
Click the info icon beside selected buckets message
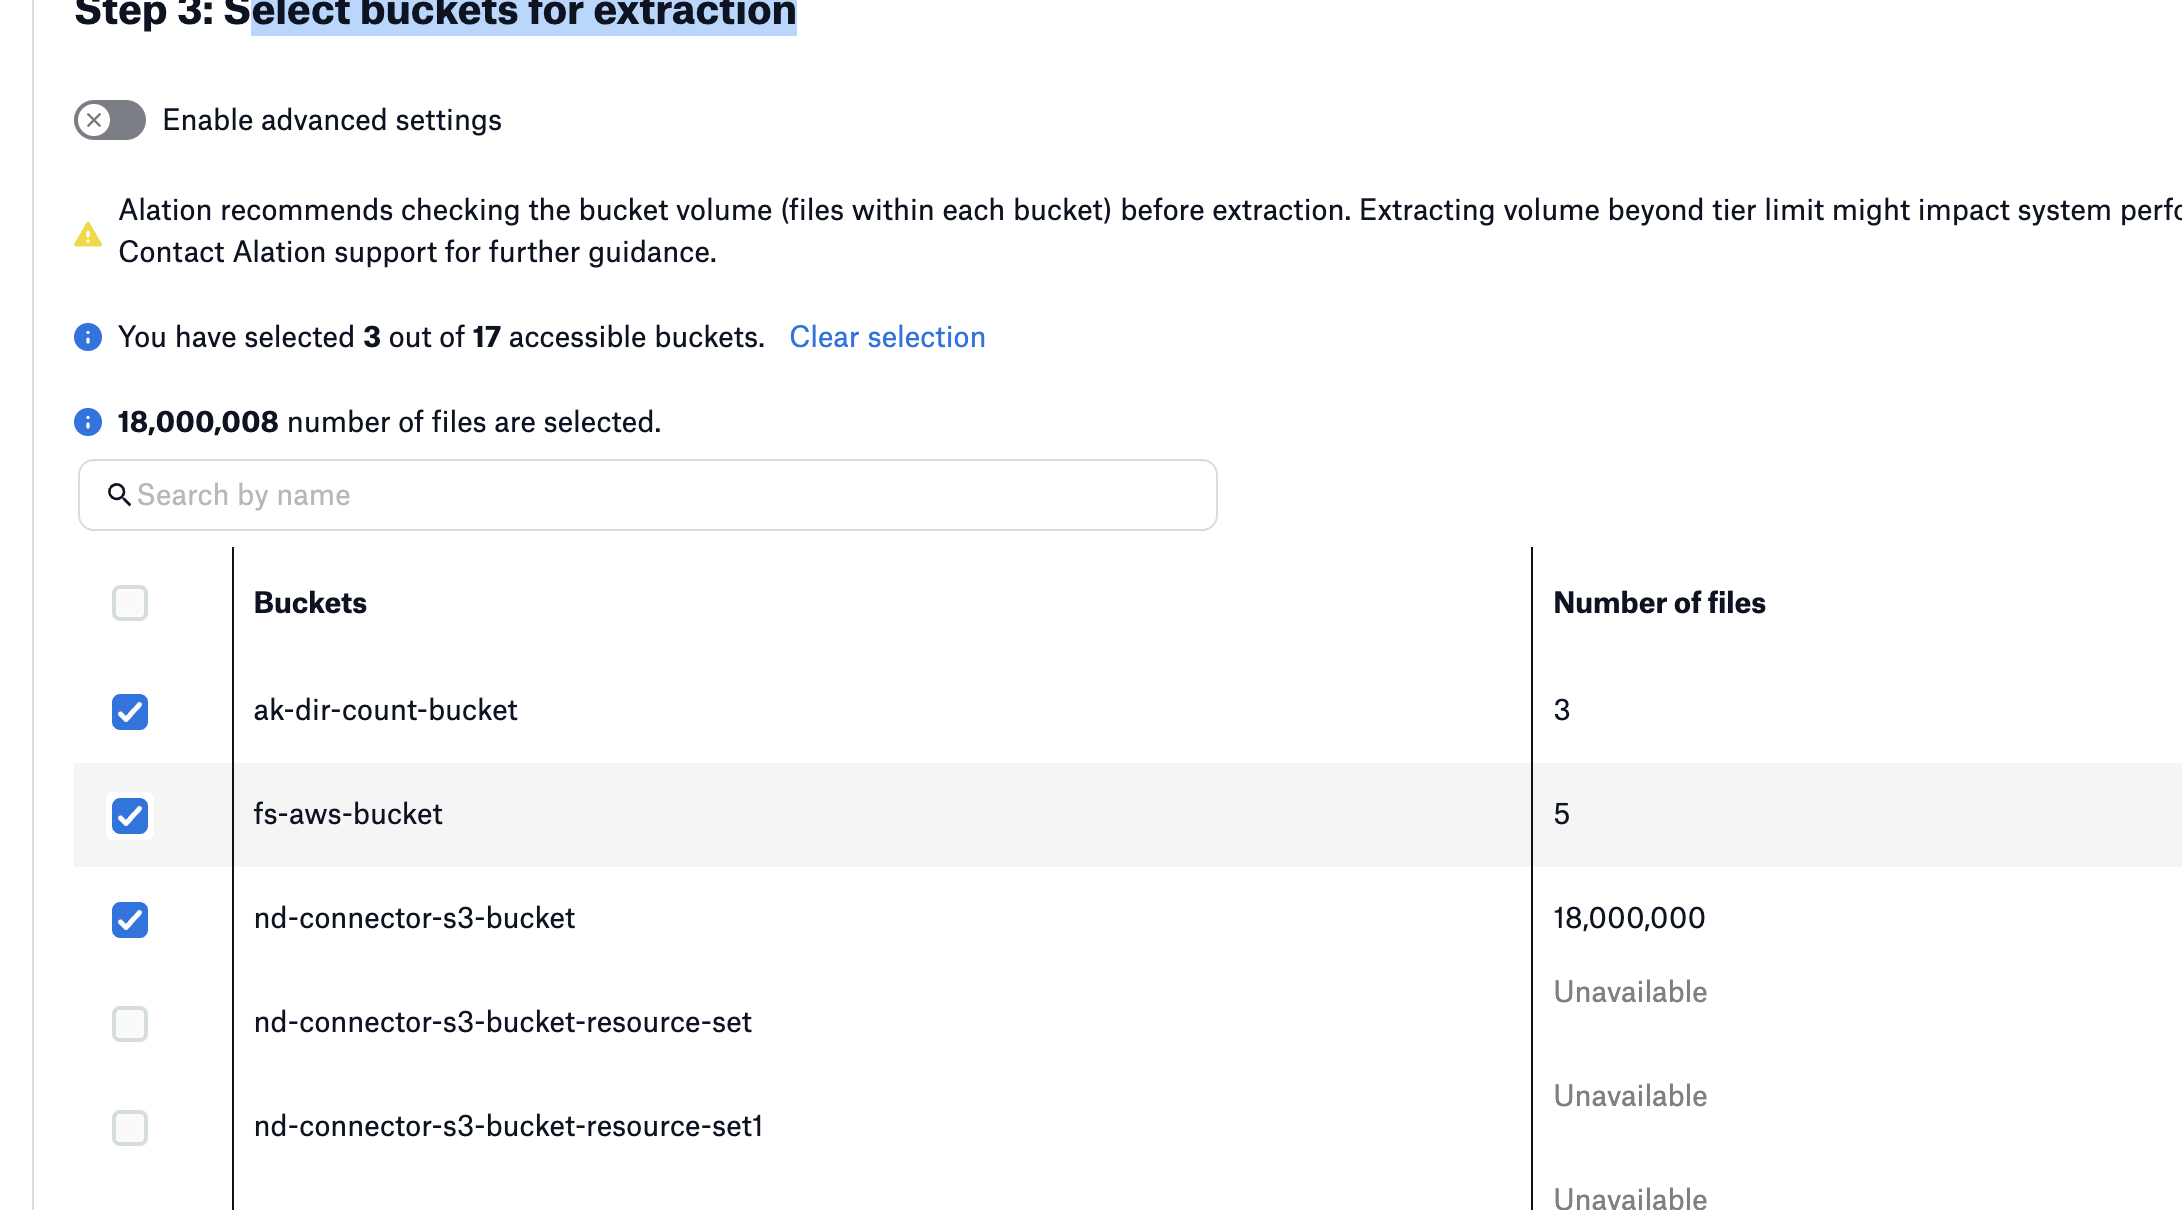pos(88,337)
